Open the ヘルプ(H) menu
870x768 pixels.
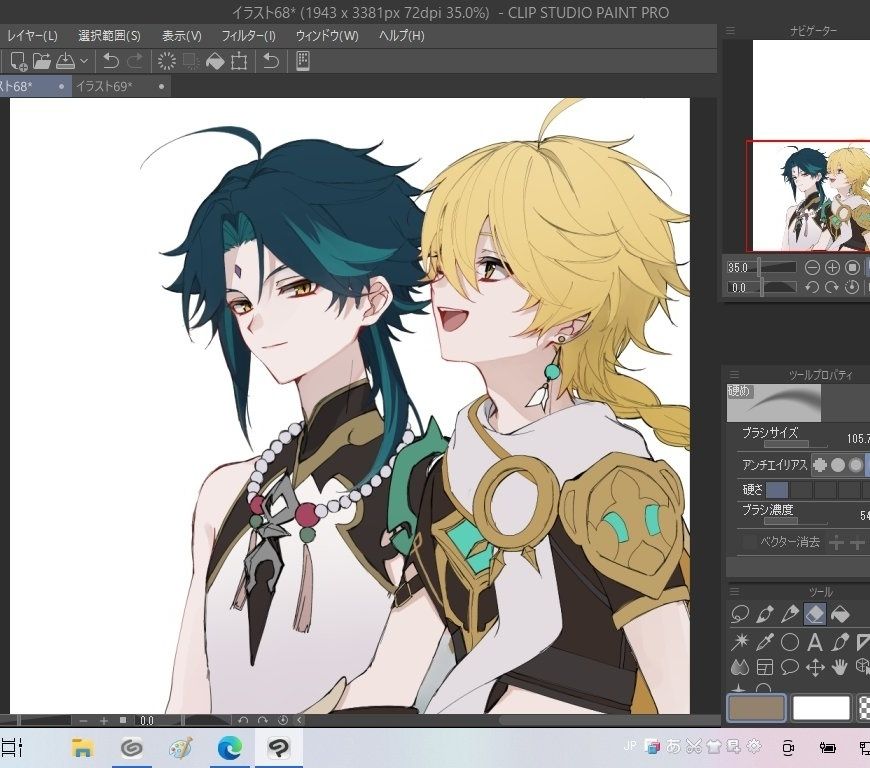click(x=401, y=36)
